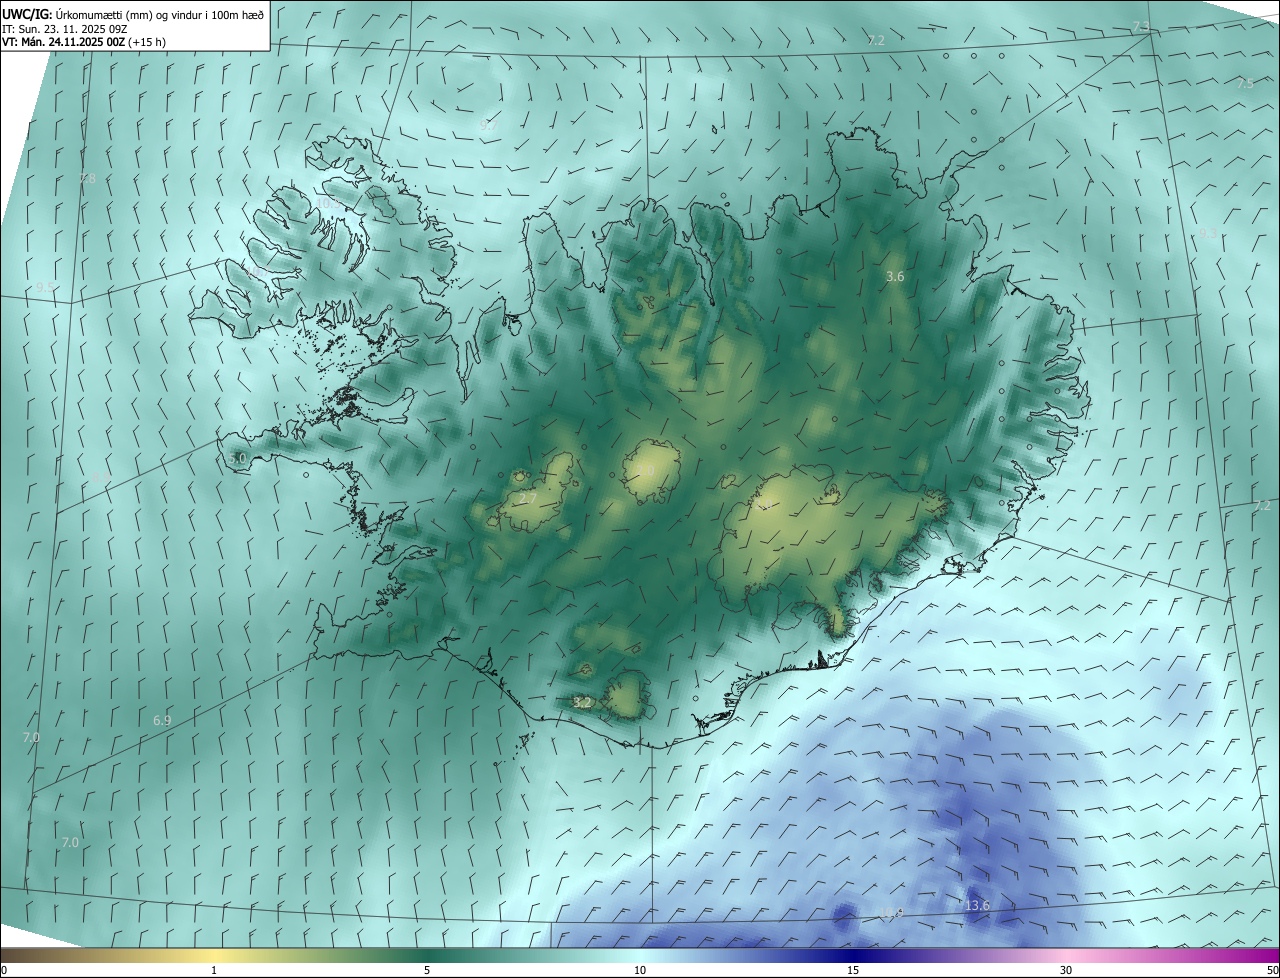Click the 50 tick label on the color scale
Image resolution: width=1280 pixels, height=978 pixels.
point(1272,970)
